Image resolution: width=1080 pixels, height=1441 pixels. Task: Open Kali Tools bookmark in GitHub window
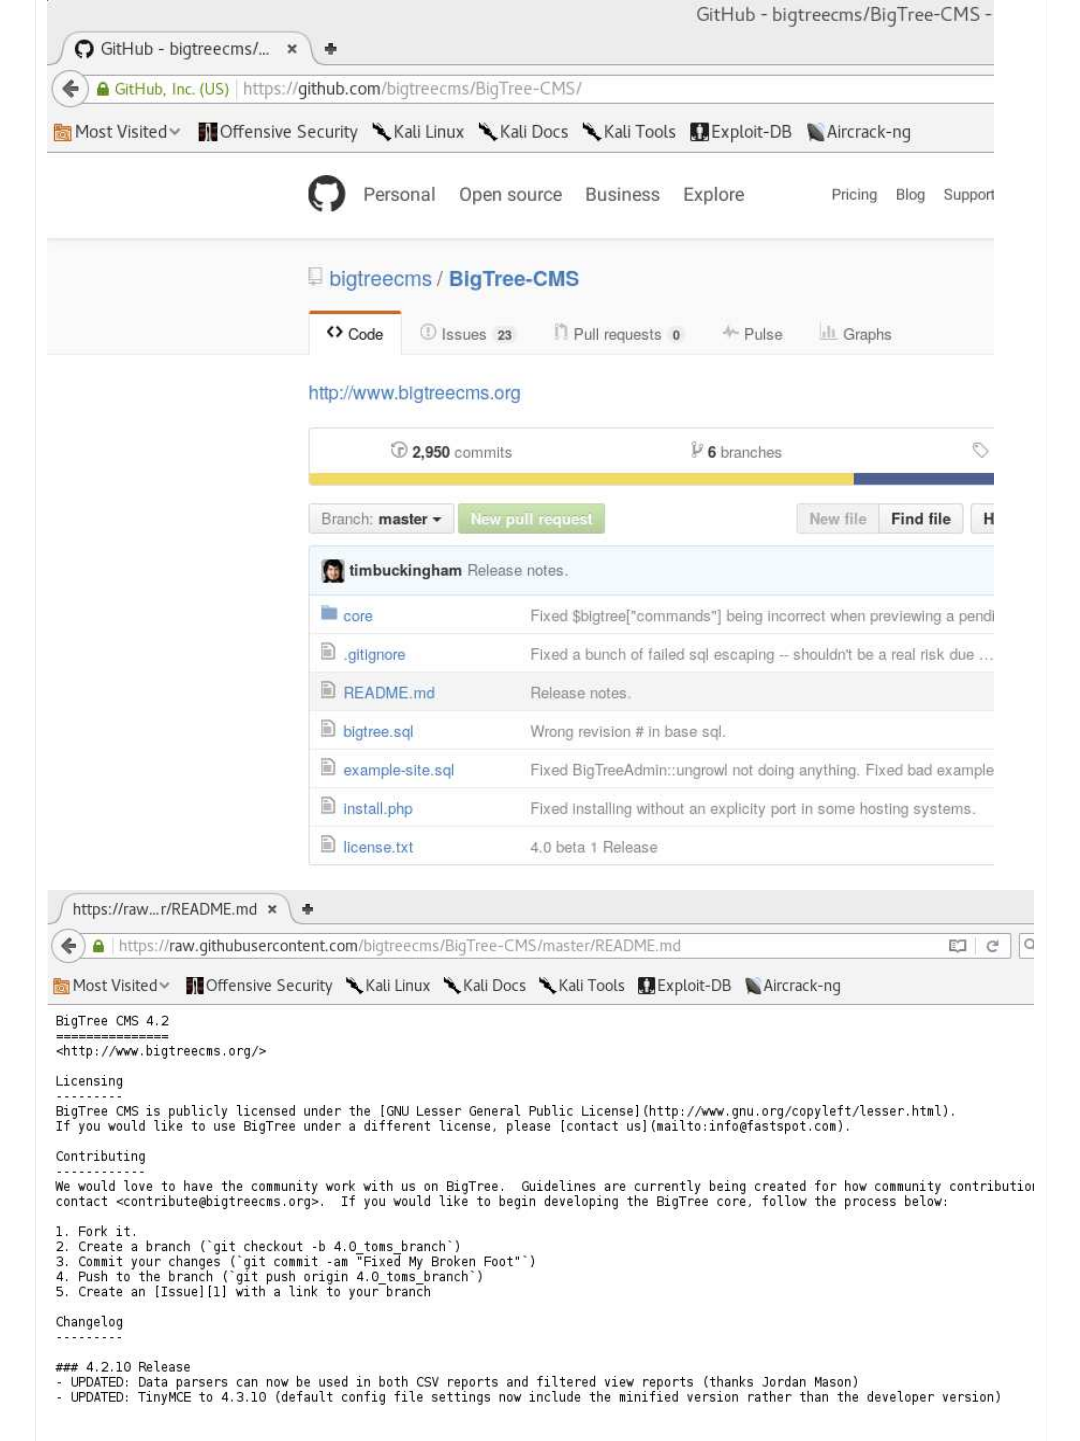[x=629, y=132]
